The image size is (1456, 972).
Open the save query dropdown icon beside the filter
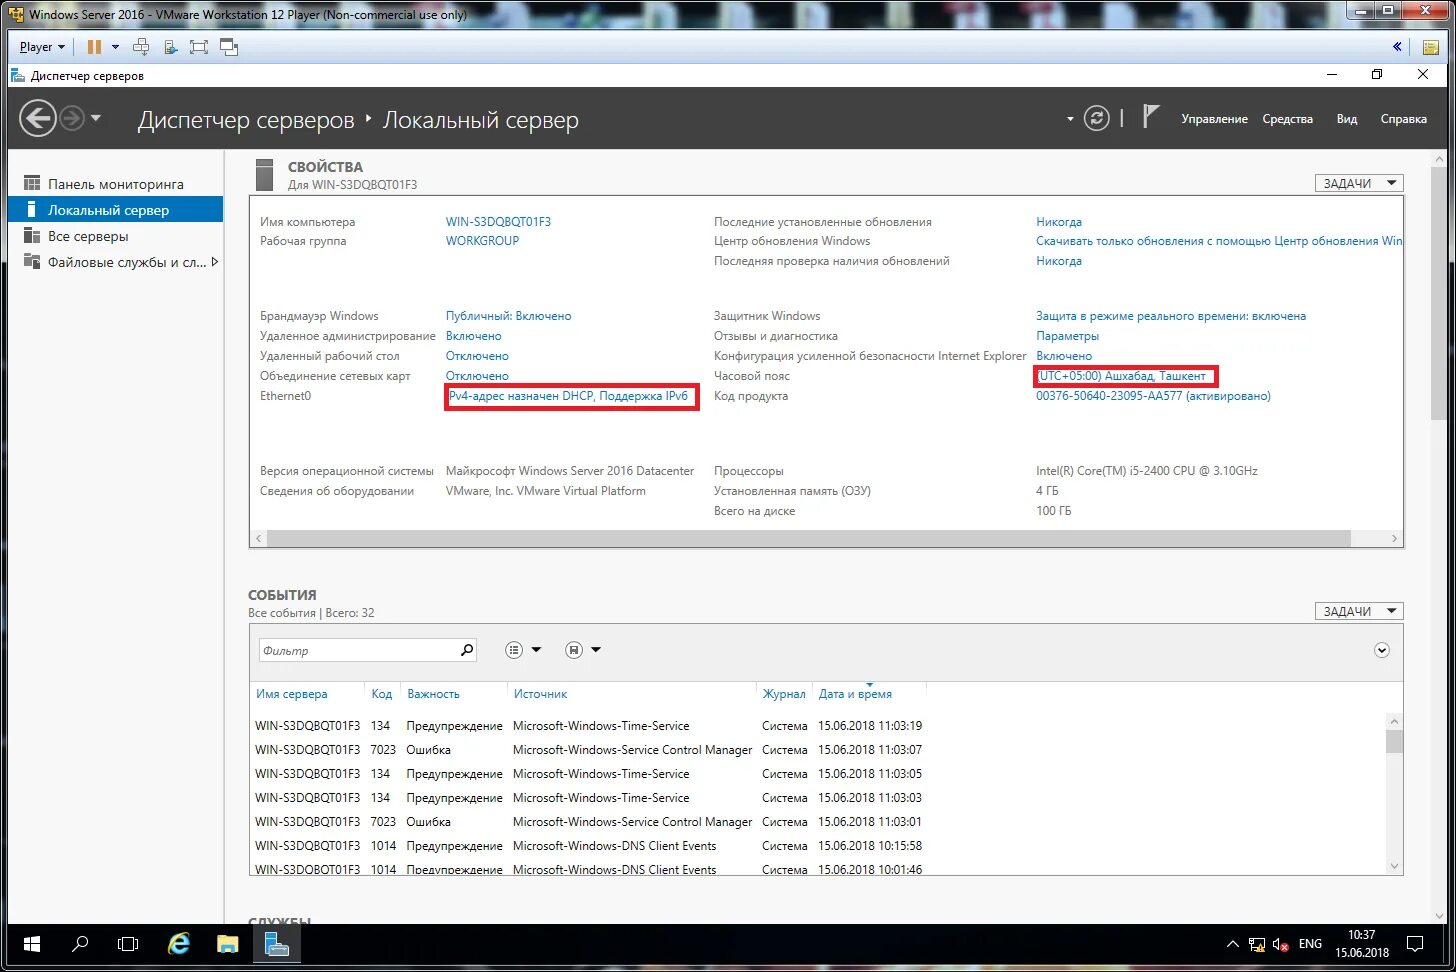(583, 650)
